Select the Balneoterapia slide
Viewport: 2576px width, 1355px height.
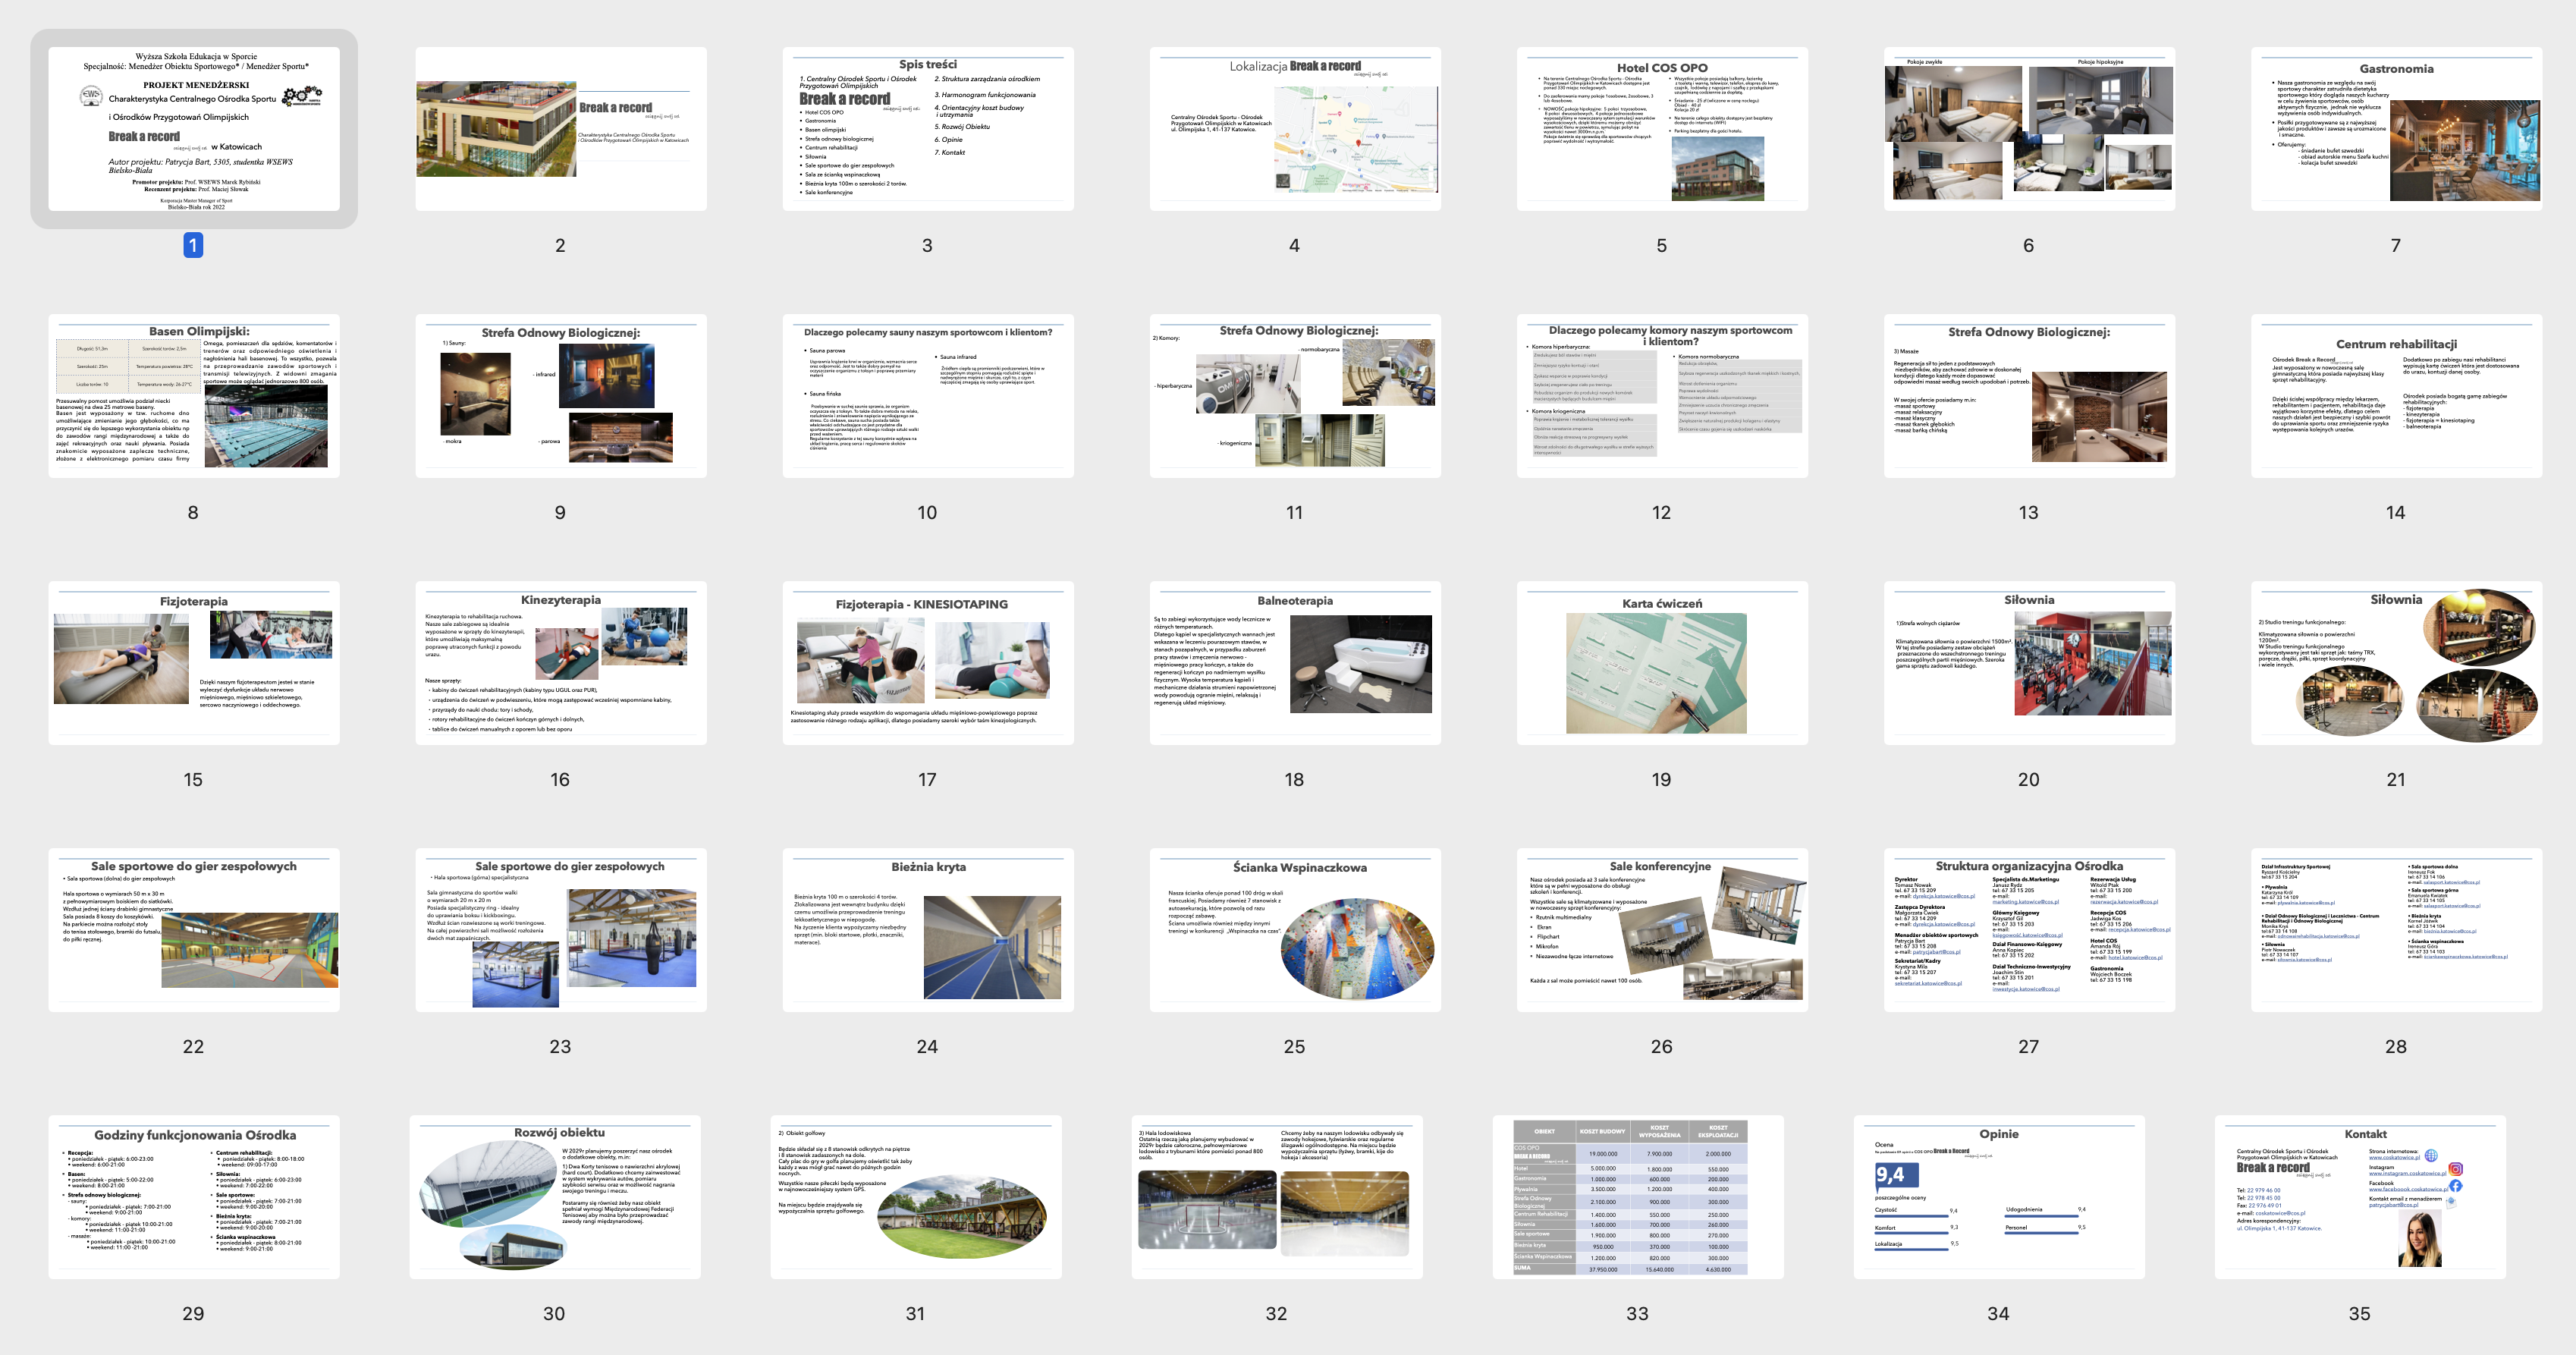point(1294,662)
